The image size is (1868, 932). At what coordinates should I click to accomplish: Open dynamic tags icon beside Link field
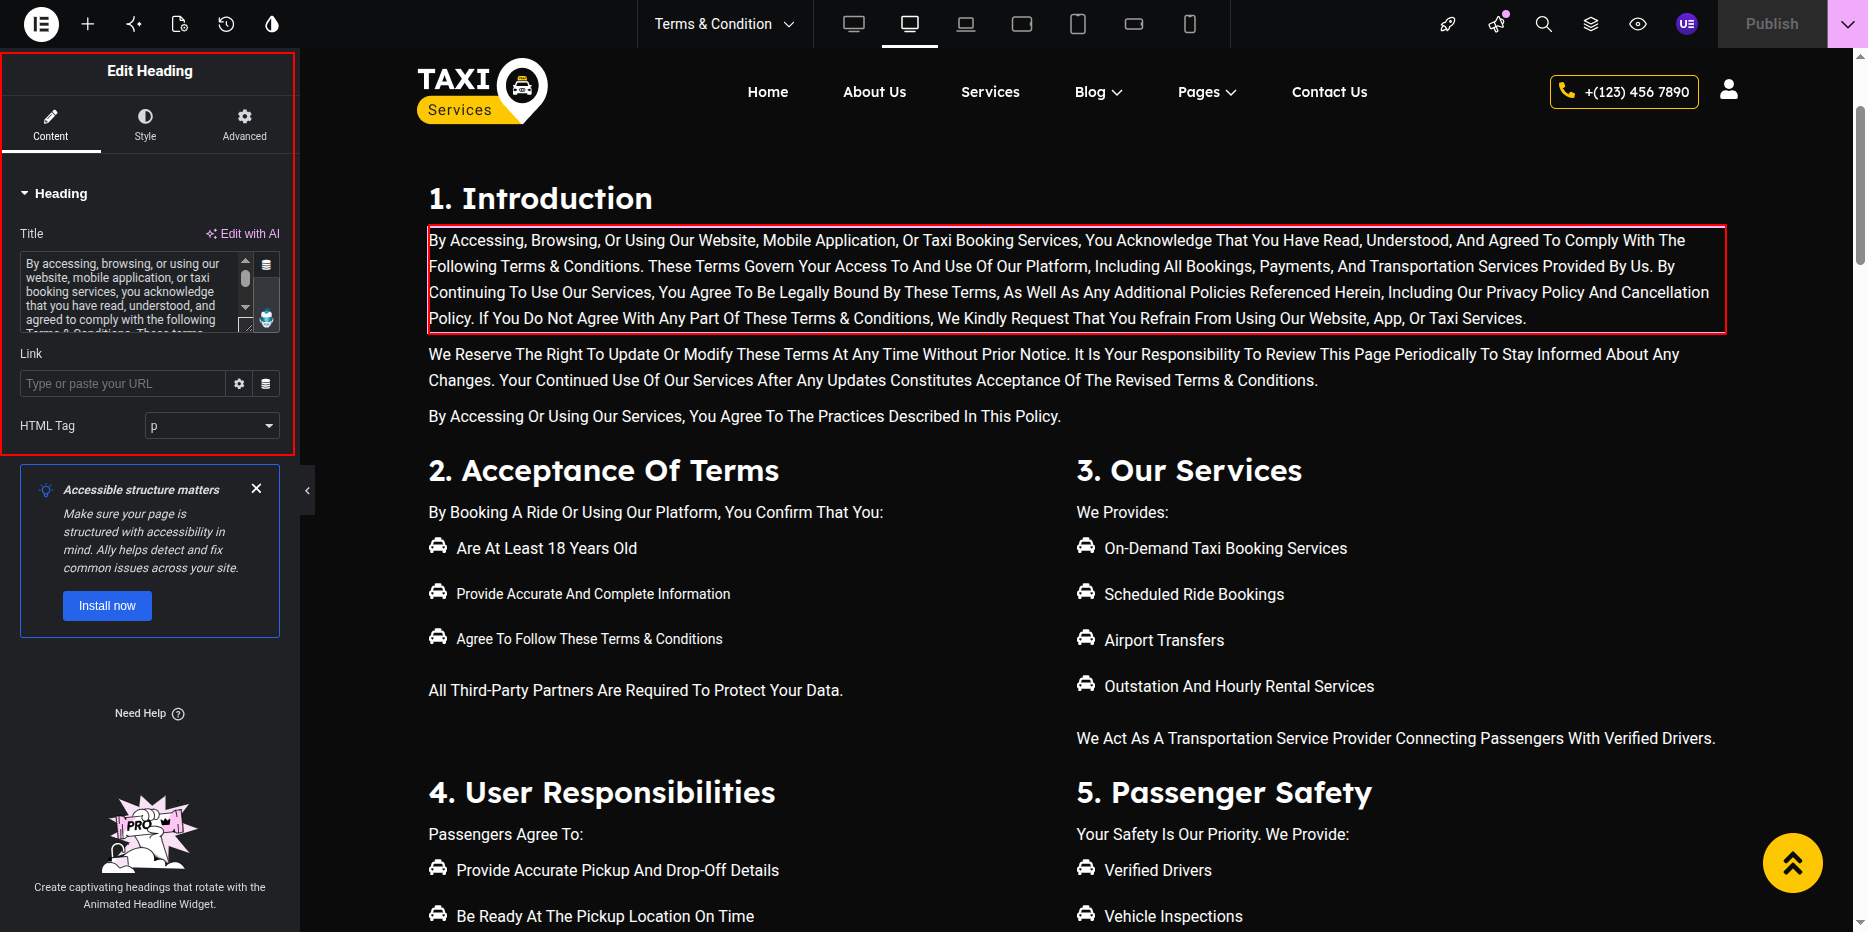point(266,384)
